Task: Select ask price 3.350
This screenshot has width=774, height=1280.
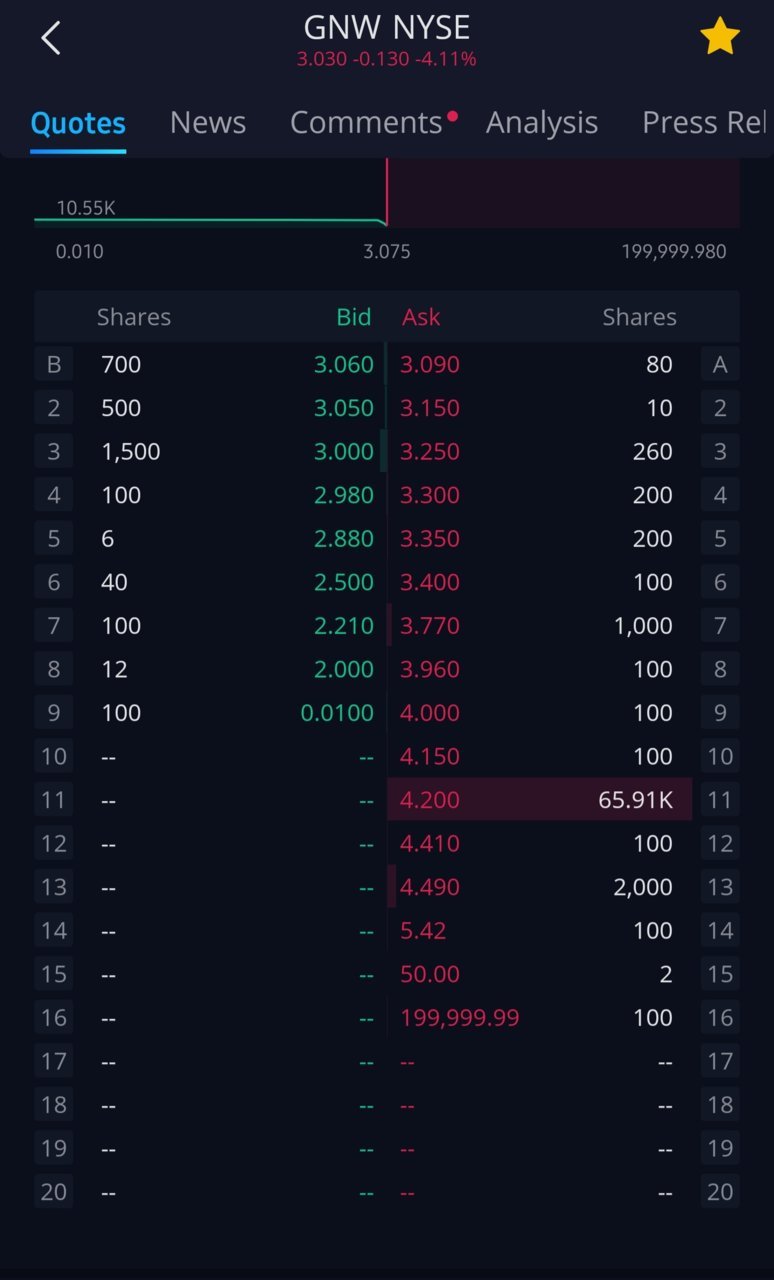Action: [430, 539]
